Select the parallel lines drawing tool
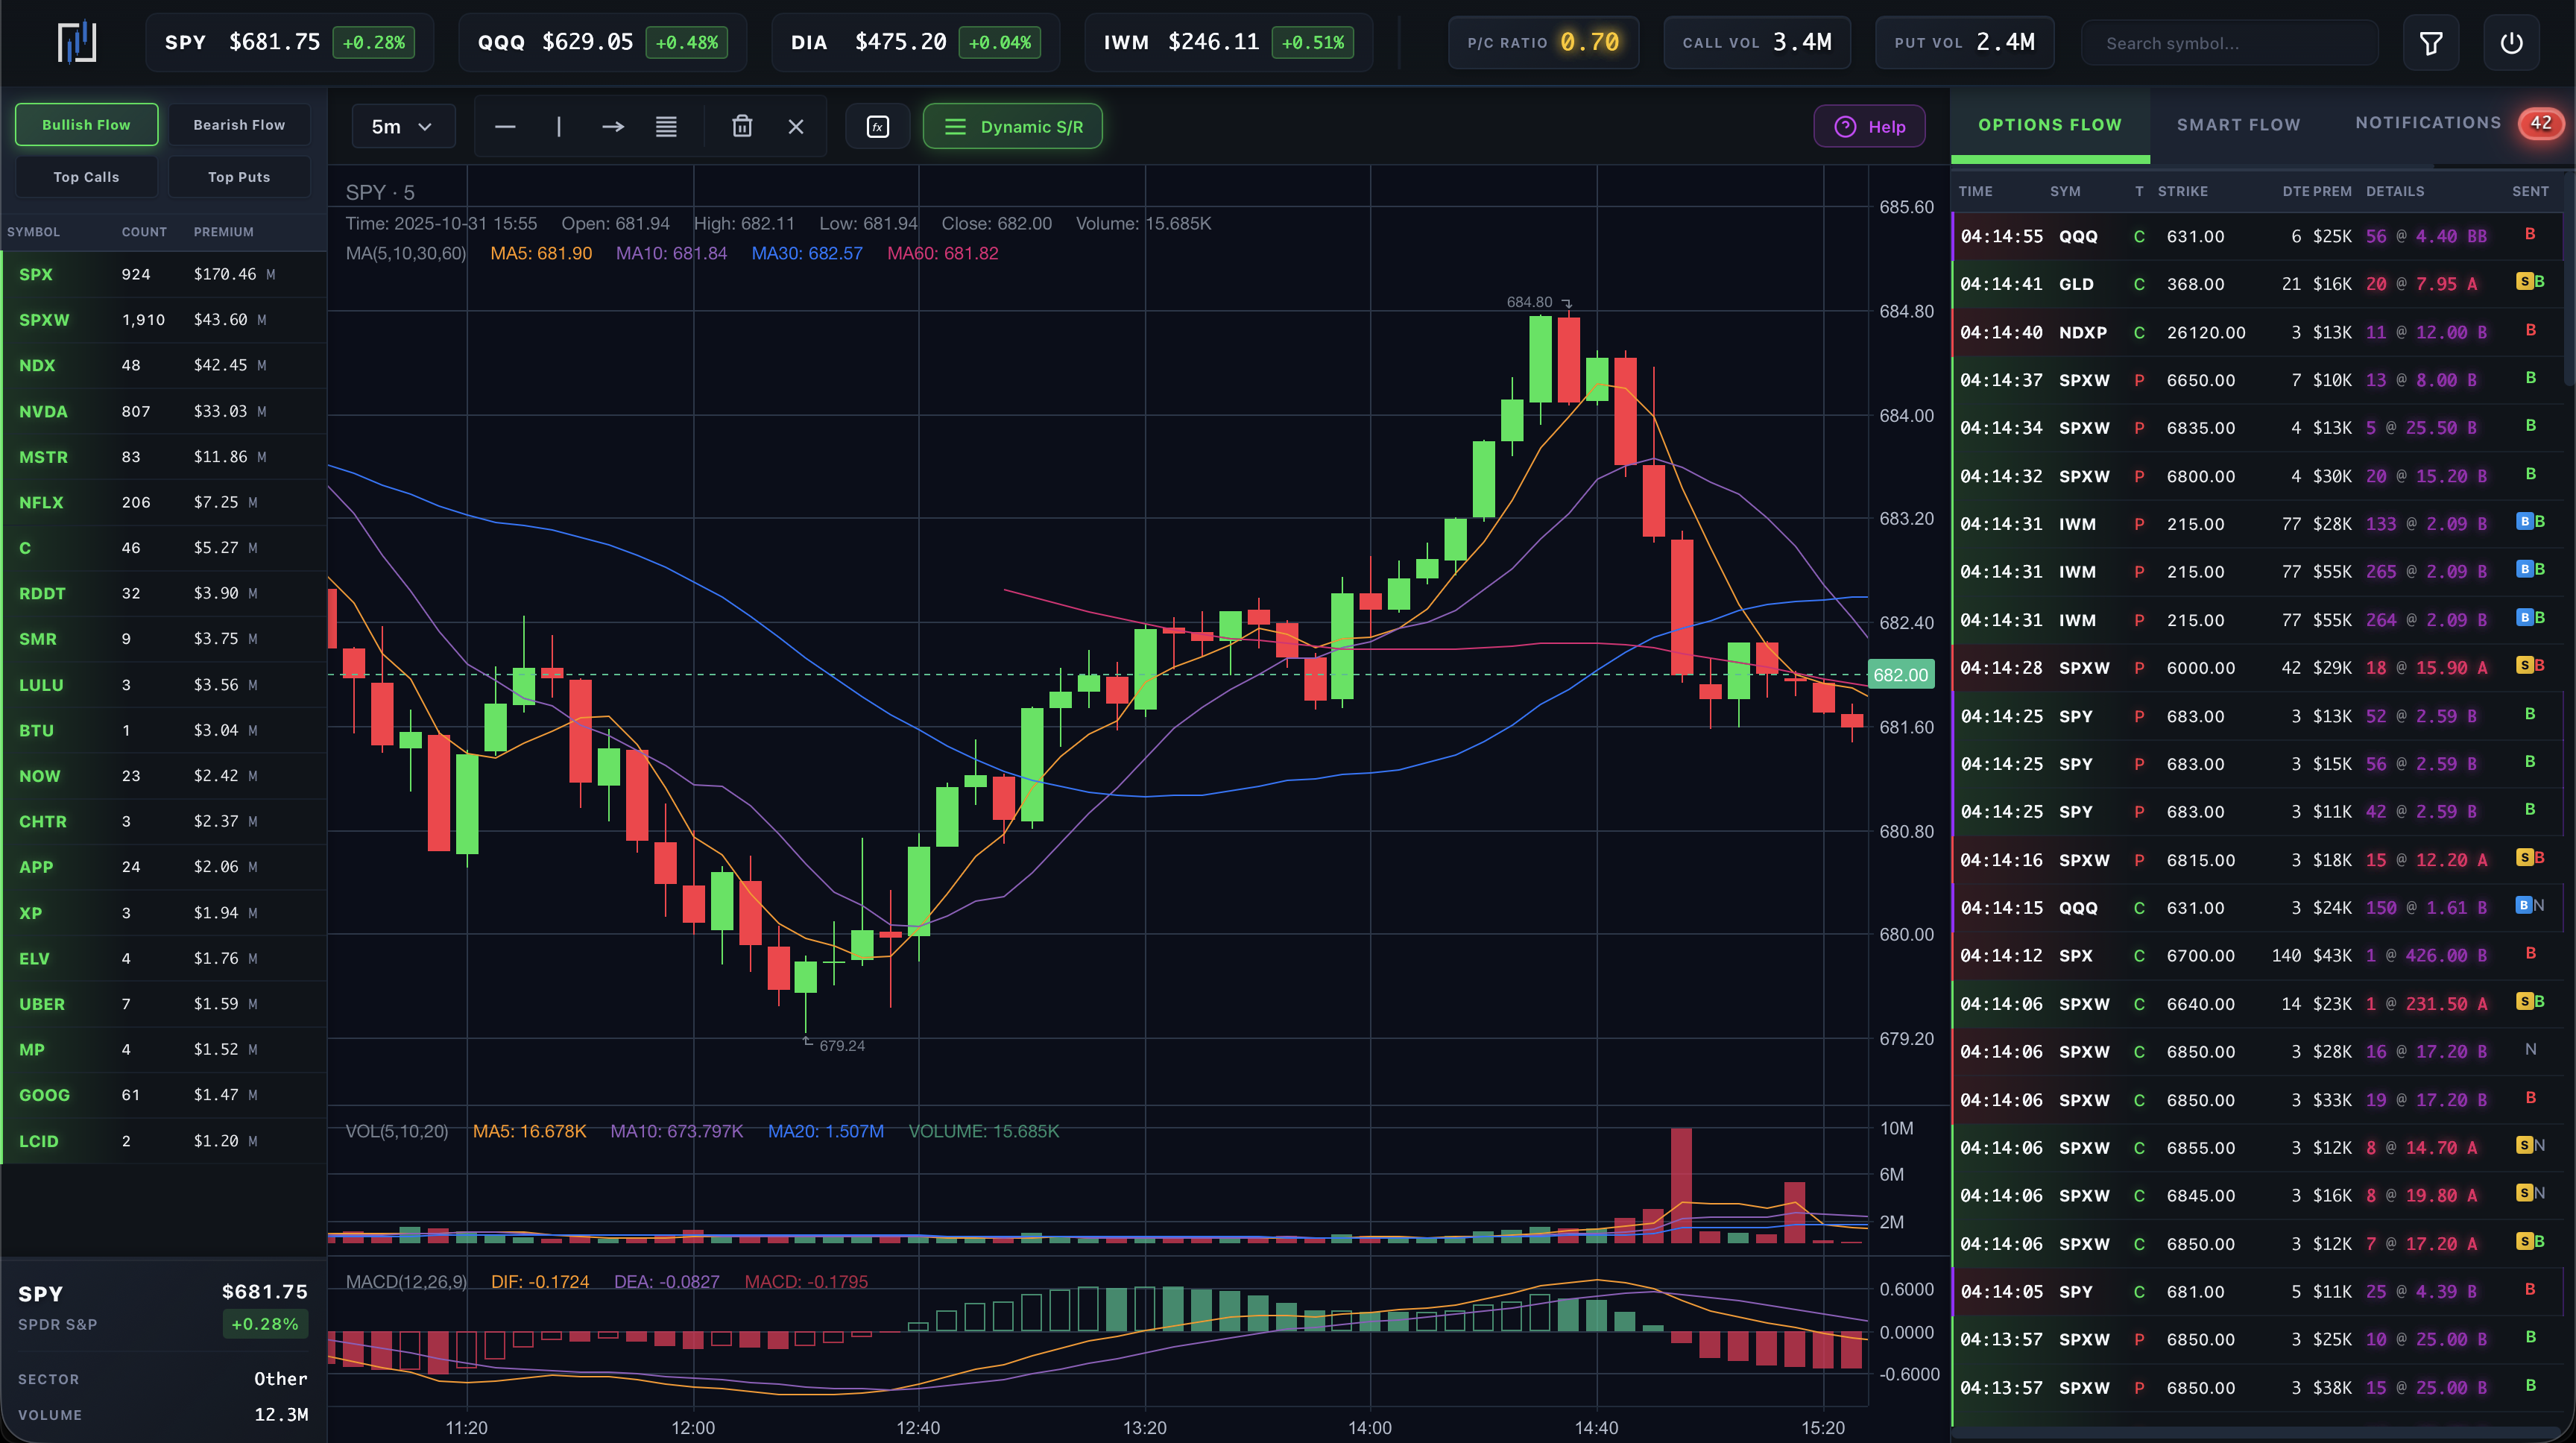Screen dimensions: 2576x1443 (x=666, y=126)
